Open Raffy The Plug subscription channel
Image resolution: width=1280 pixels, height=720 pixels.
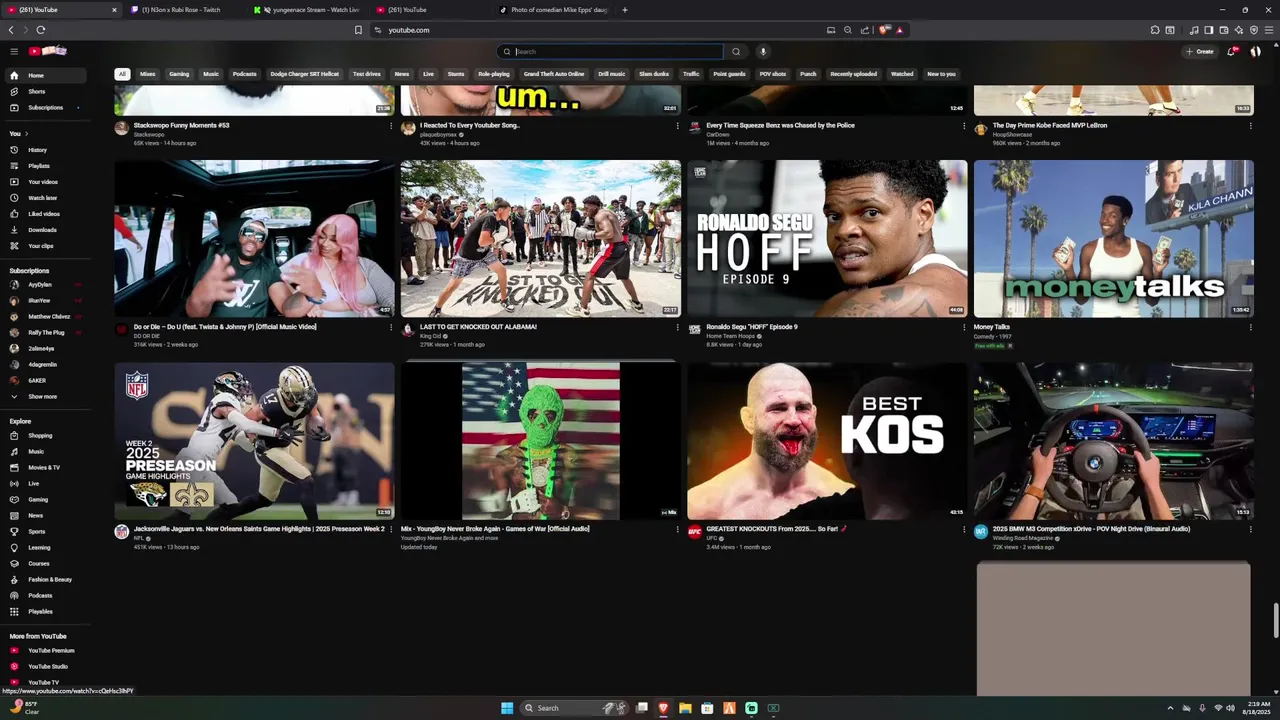point(46,333)
